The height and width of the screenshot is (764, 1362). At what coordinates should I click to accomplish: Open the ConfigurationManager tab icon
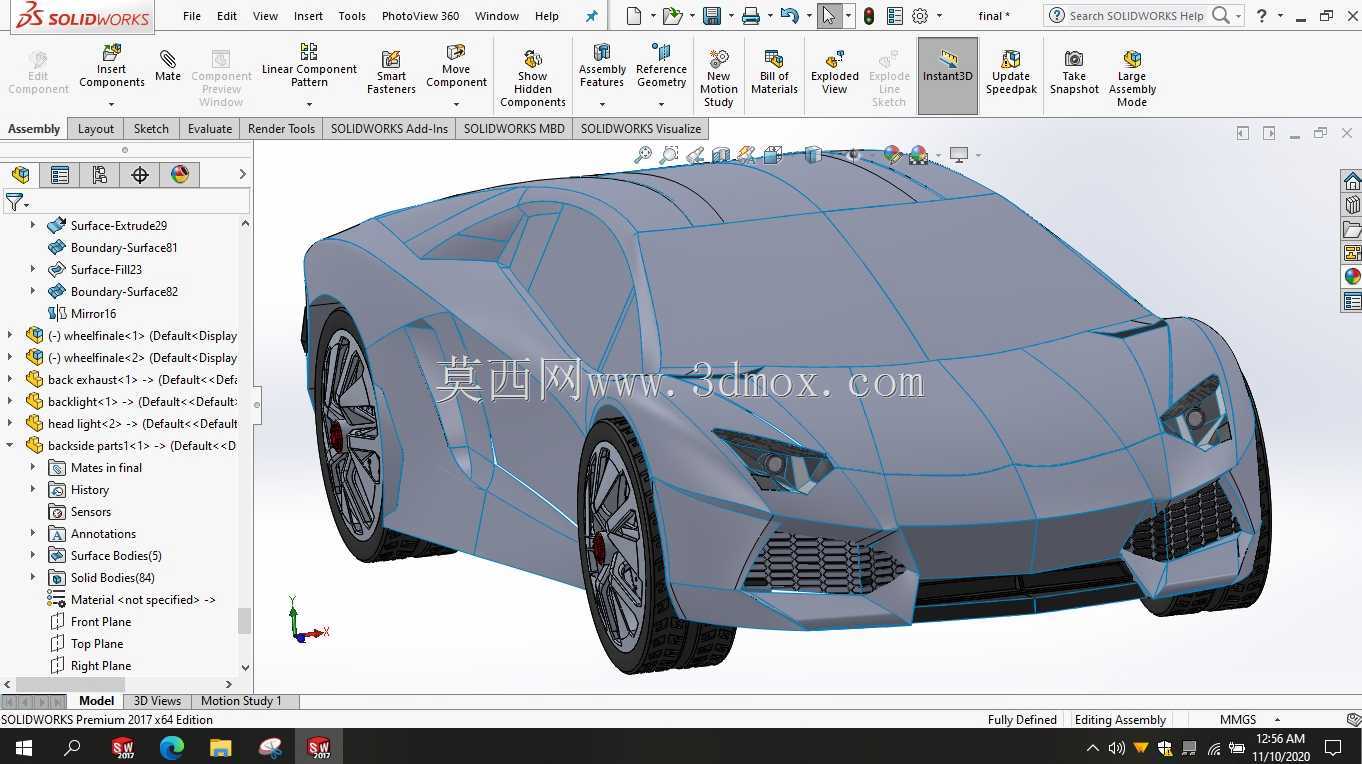point(100,175)
